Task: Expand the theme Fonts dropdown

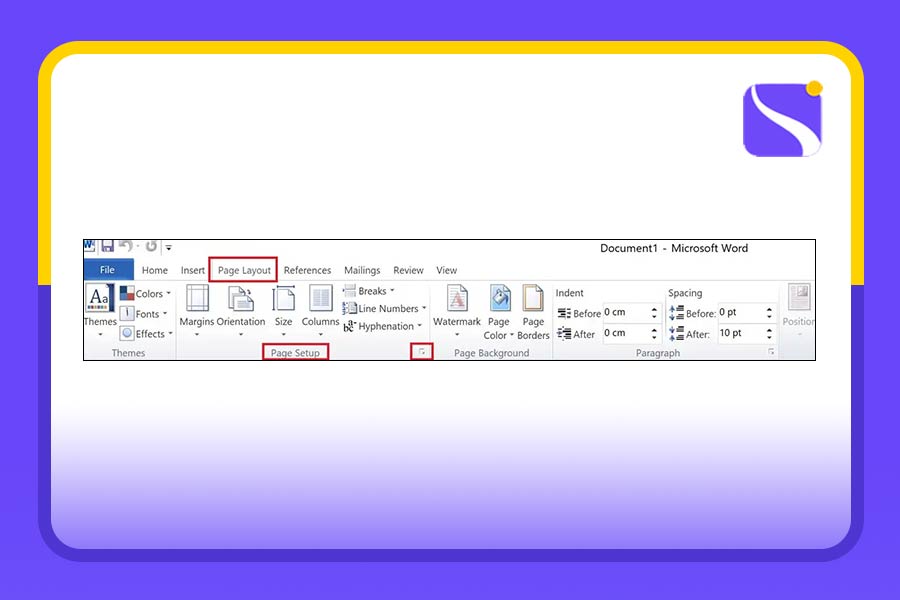Action: [146, 314]
